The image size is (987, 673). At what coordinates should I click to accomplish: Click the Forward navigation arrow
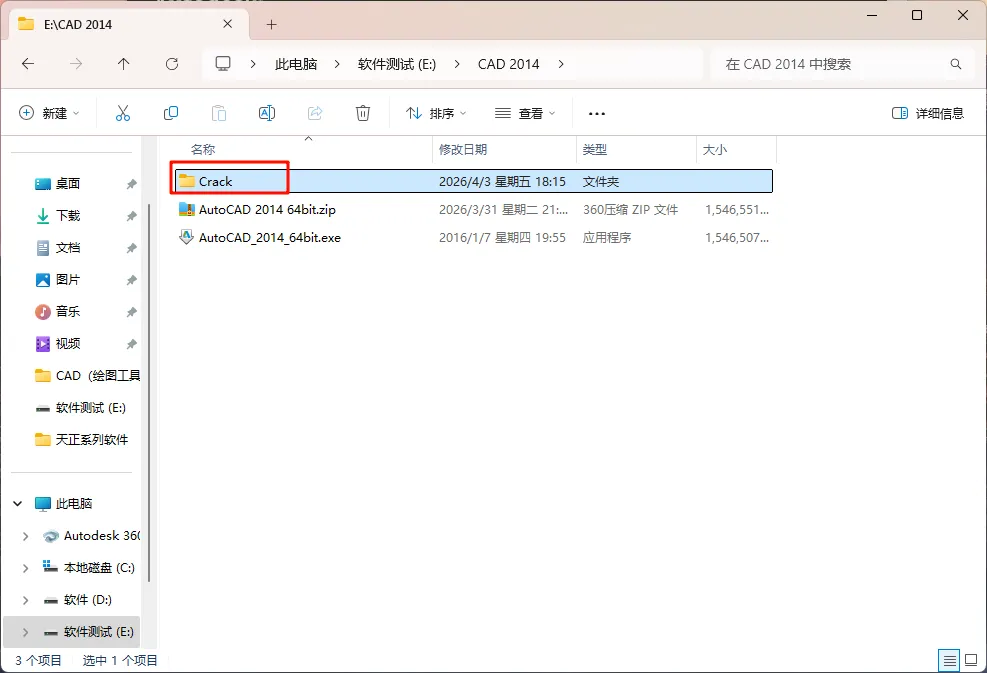[76, 64]
